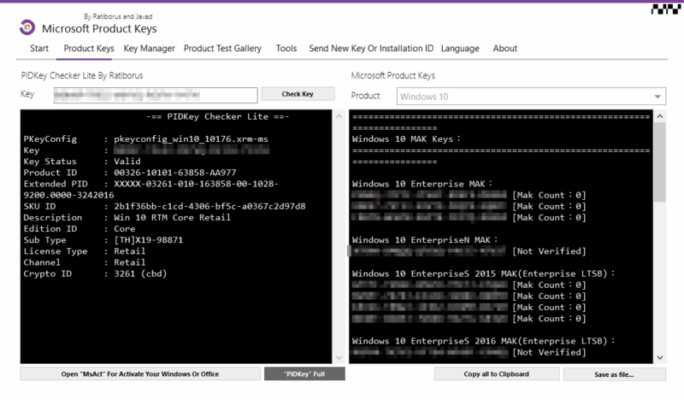
Task: Click Crypto ID value "3261 (cbd)"
Action: tap(140, 274)
